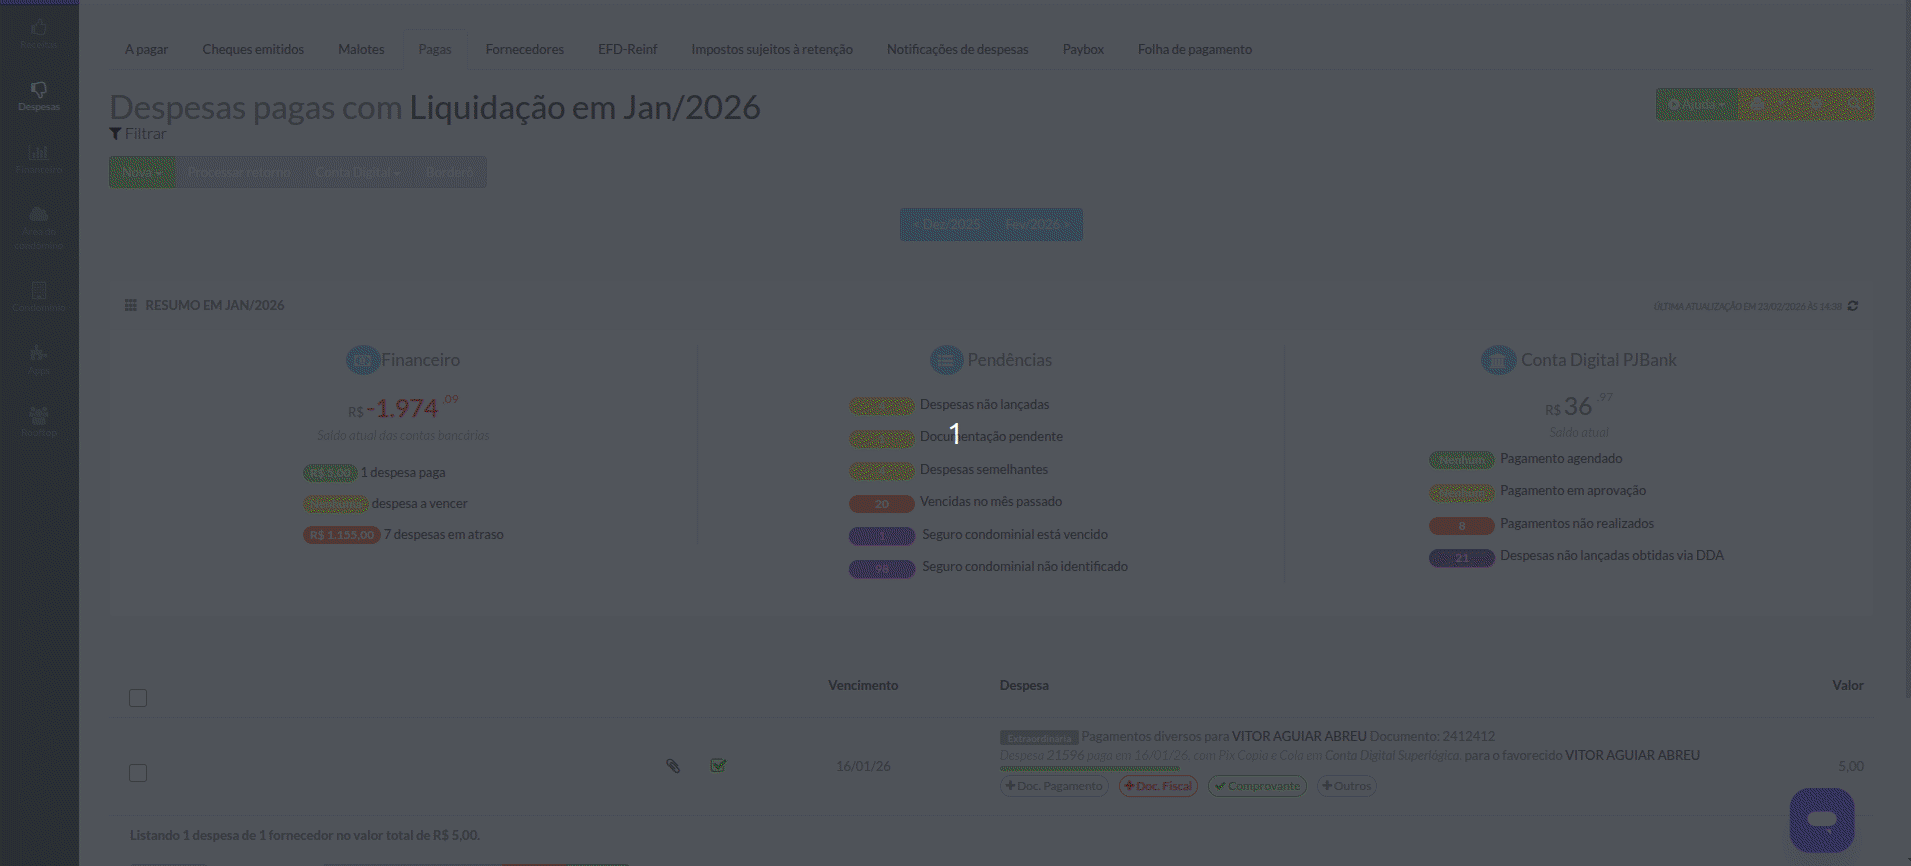
Task: Click the paperclip attachment icon in expense row
Action: [673, 766]
